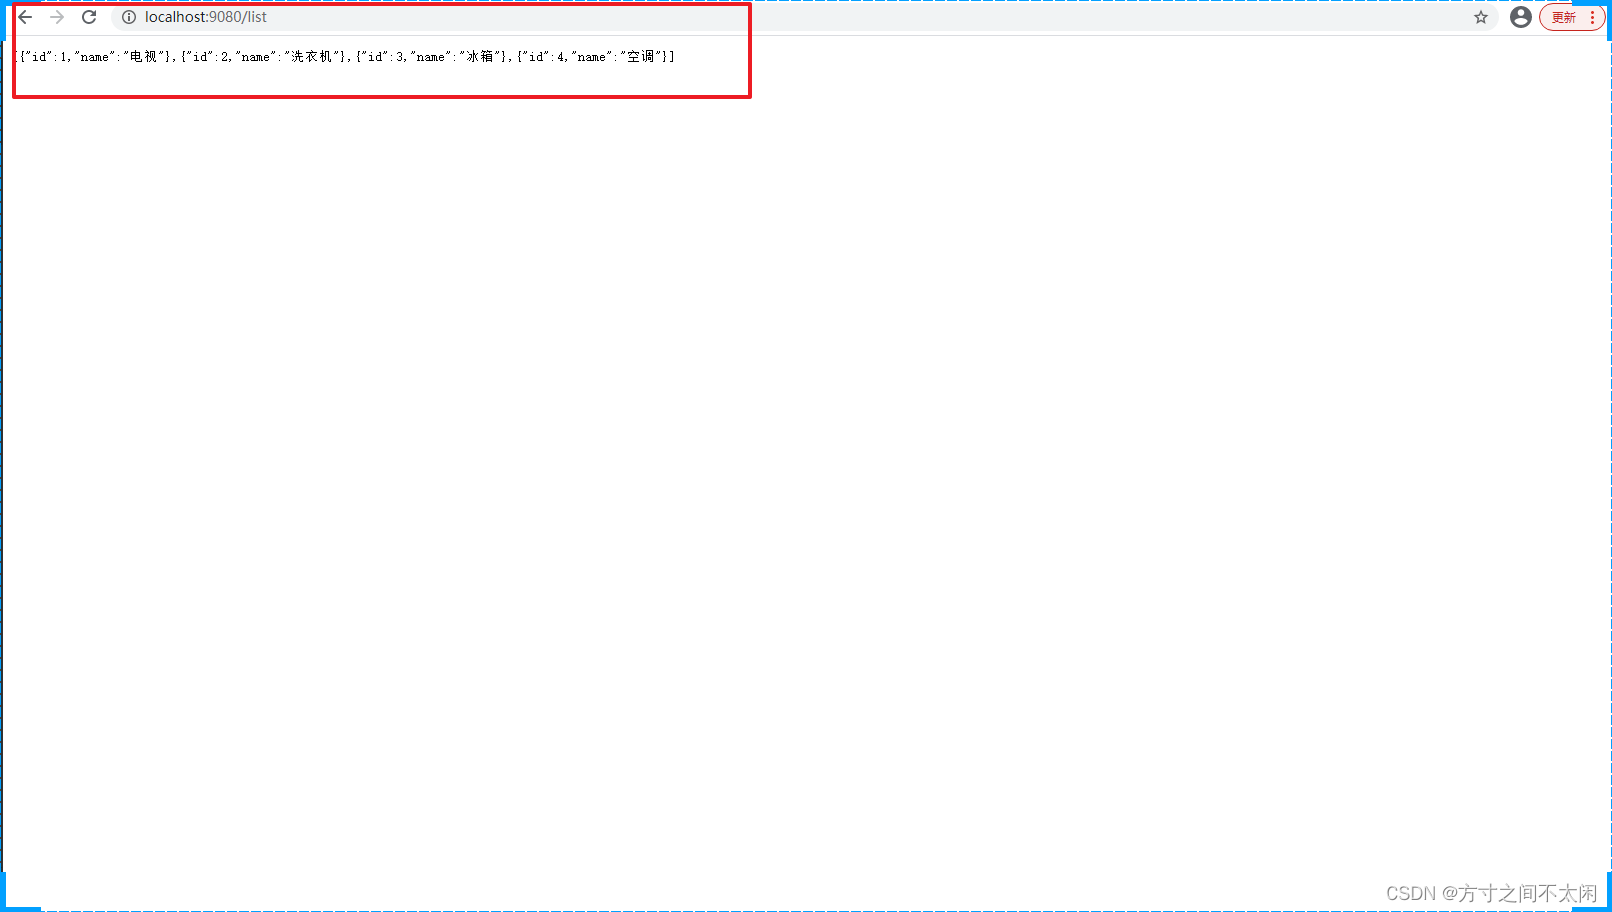Go back to the previous page
The width and height of the screenshot is (1612, 912).
[25, 17]
